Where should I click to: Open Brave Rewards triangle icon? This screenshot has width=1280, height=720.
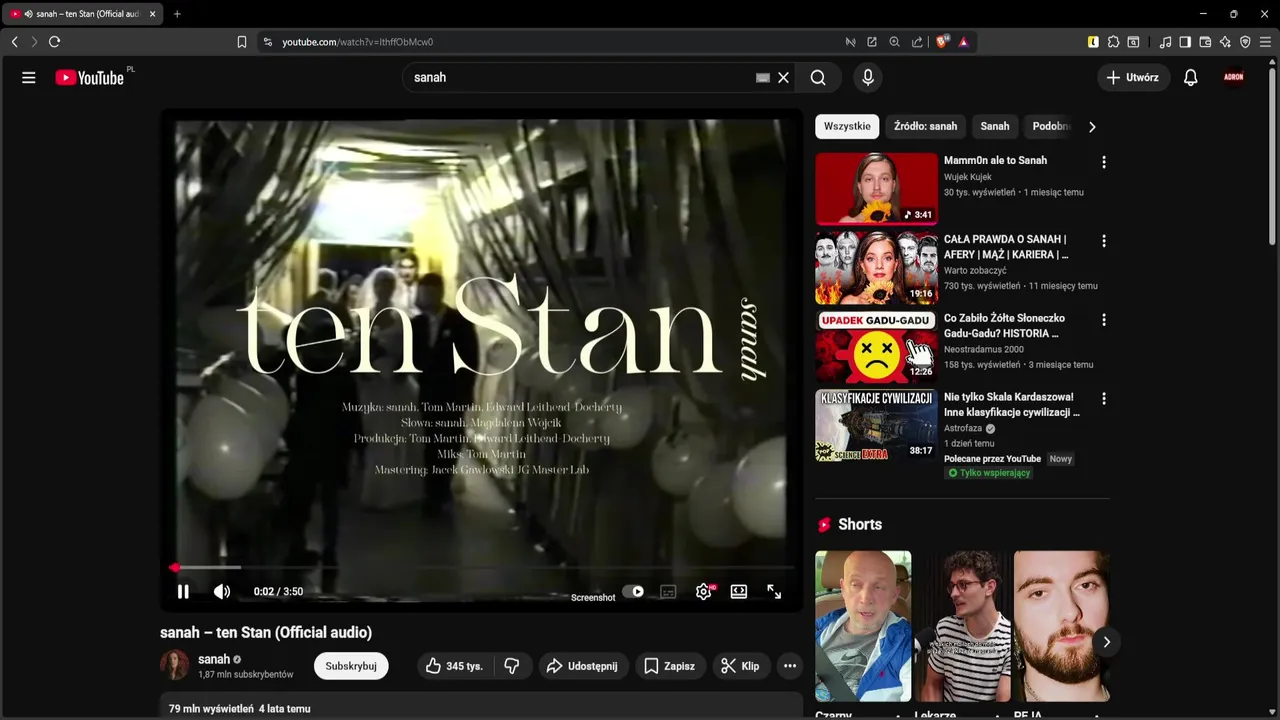click(x=964, y=42)
